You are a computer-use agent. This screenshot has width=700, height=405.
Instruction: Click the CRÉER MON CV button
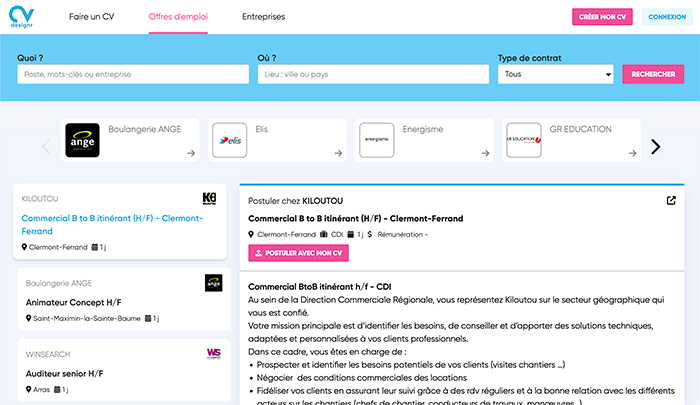(x=602, y=17)
